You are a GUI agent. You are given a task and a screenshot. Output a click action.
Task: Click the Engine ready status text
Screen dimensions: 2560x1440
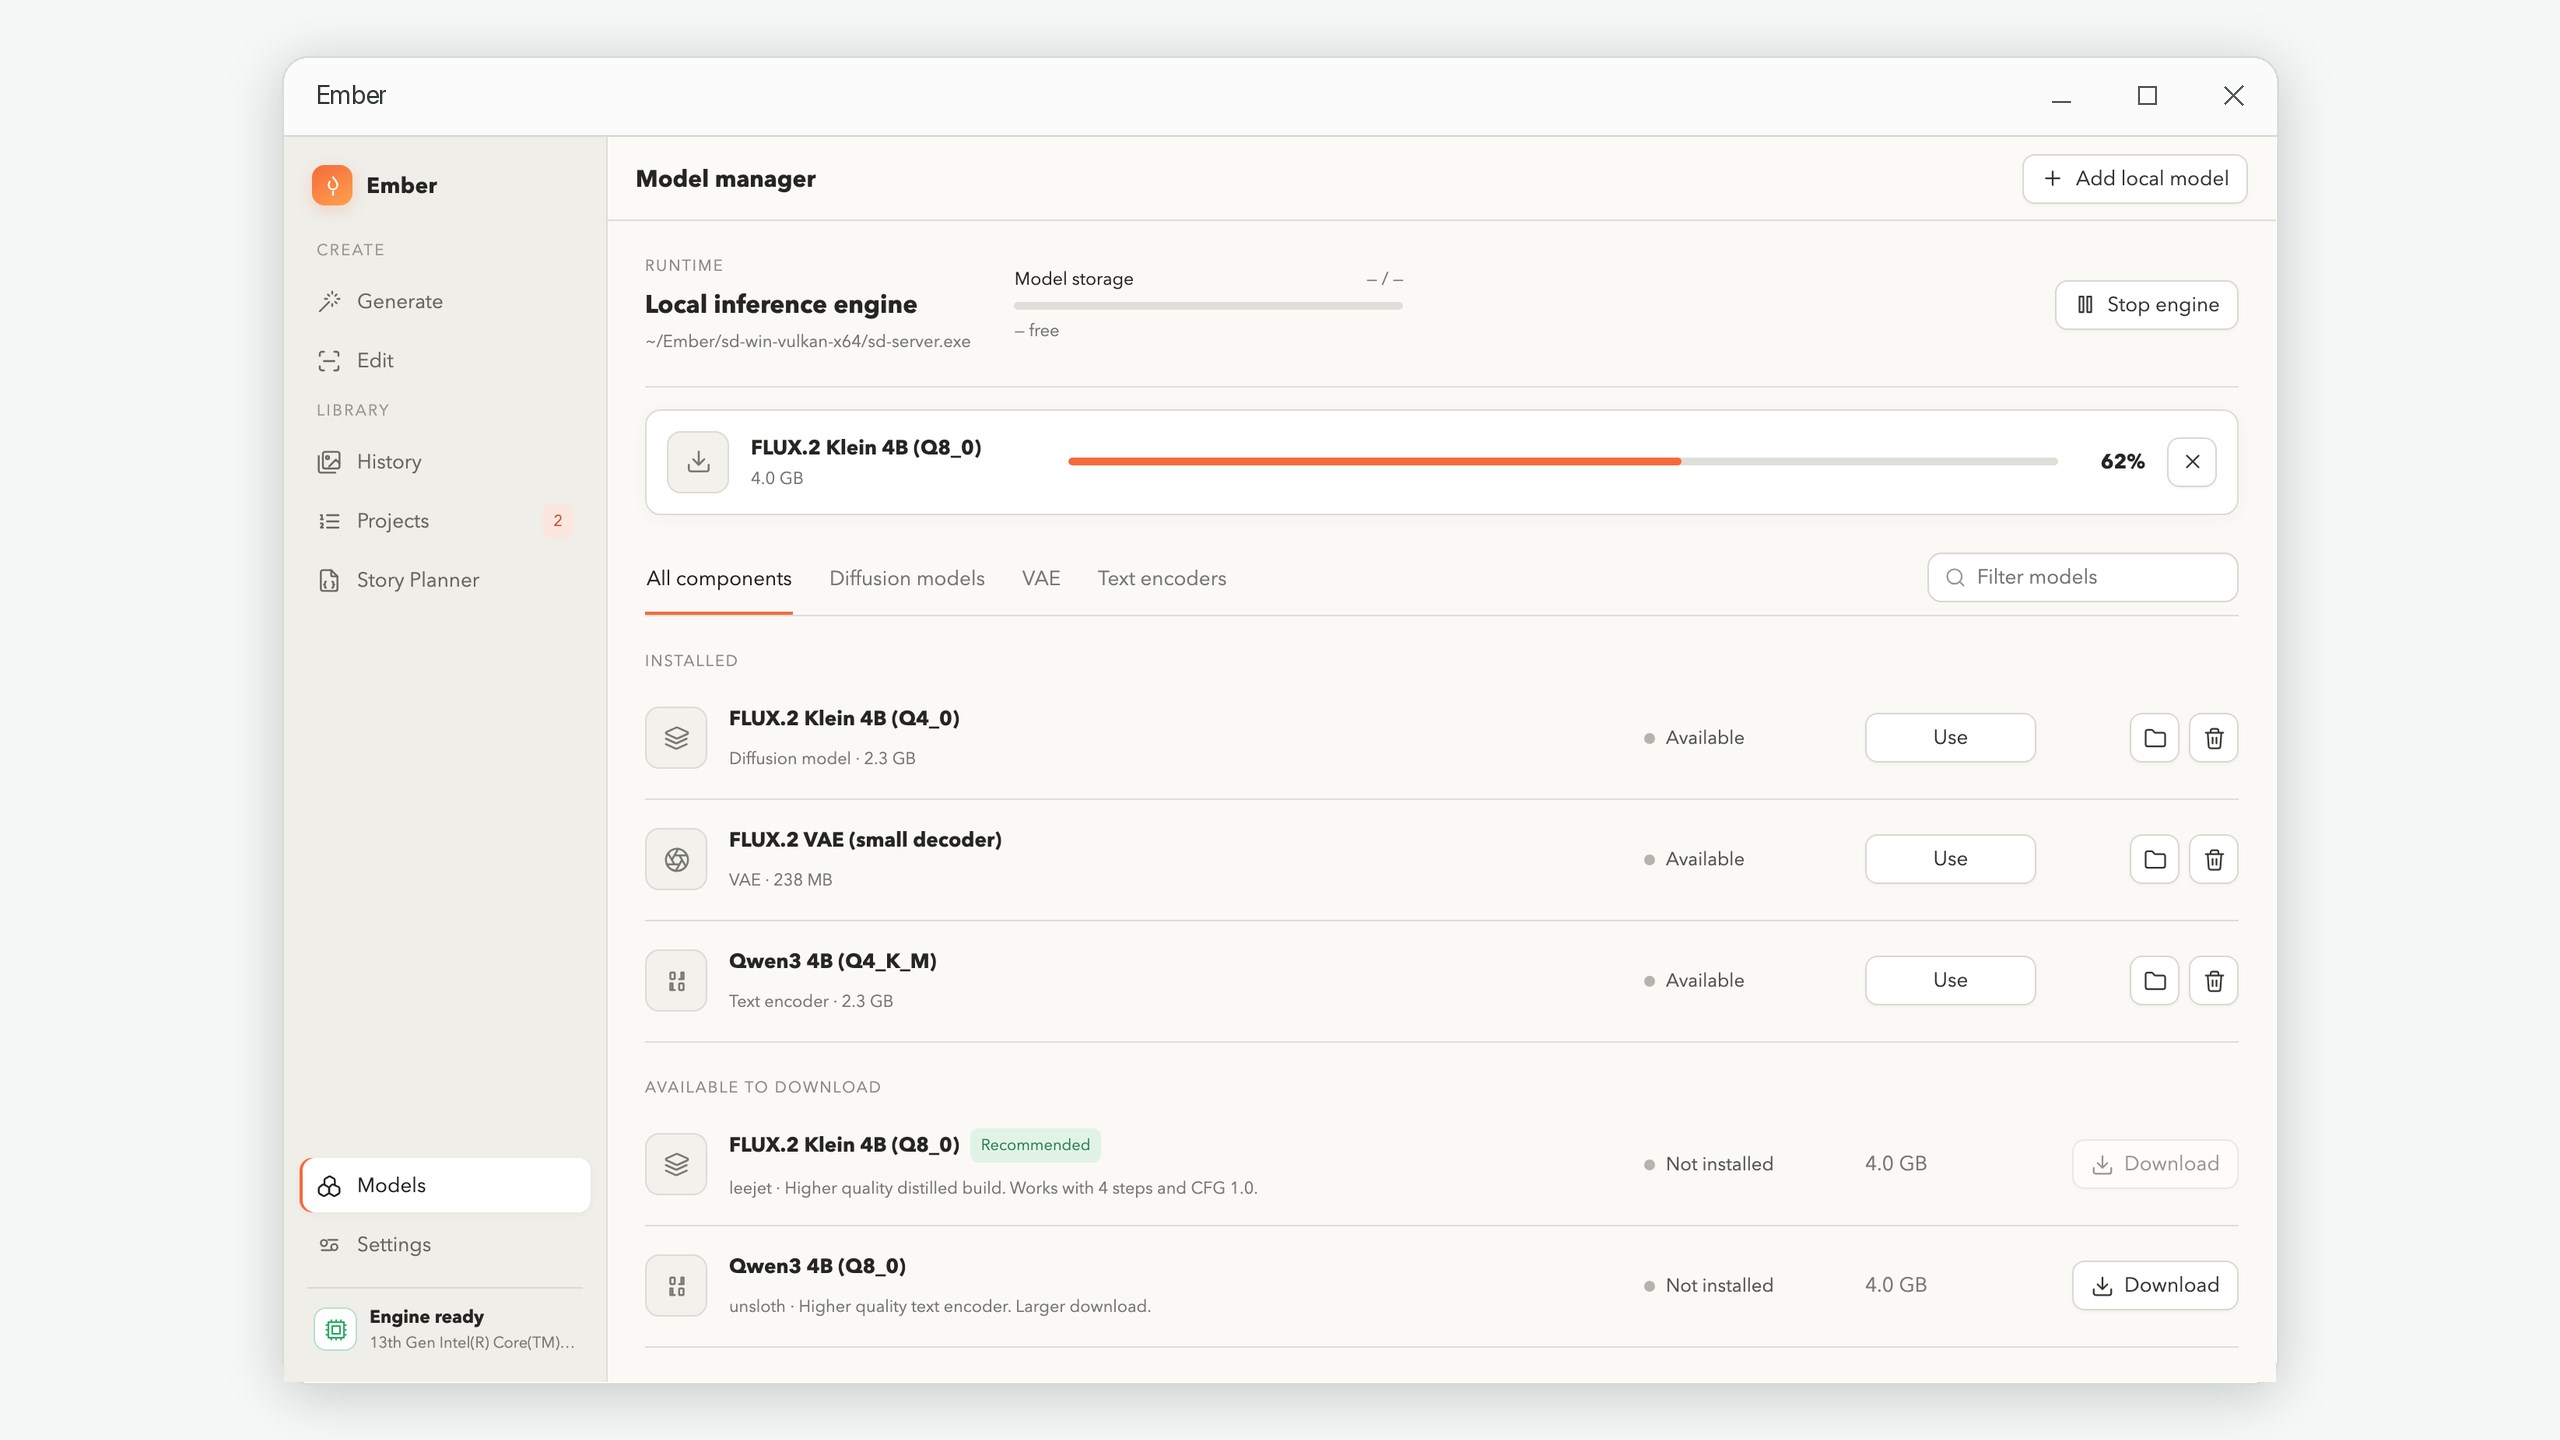tap(426, 1316)
